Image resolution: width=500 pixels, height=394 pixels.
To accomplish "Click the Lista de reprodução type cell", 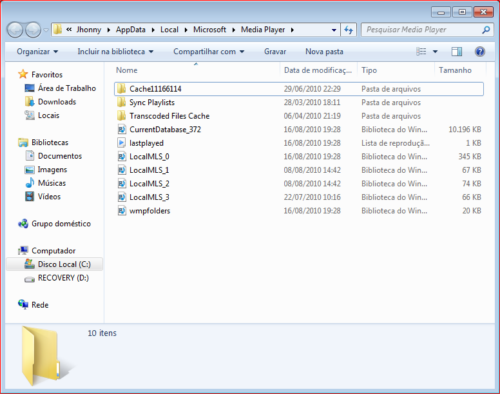I will (395, 143).
